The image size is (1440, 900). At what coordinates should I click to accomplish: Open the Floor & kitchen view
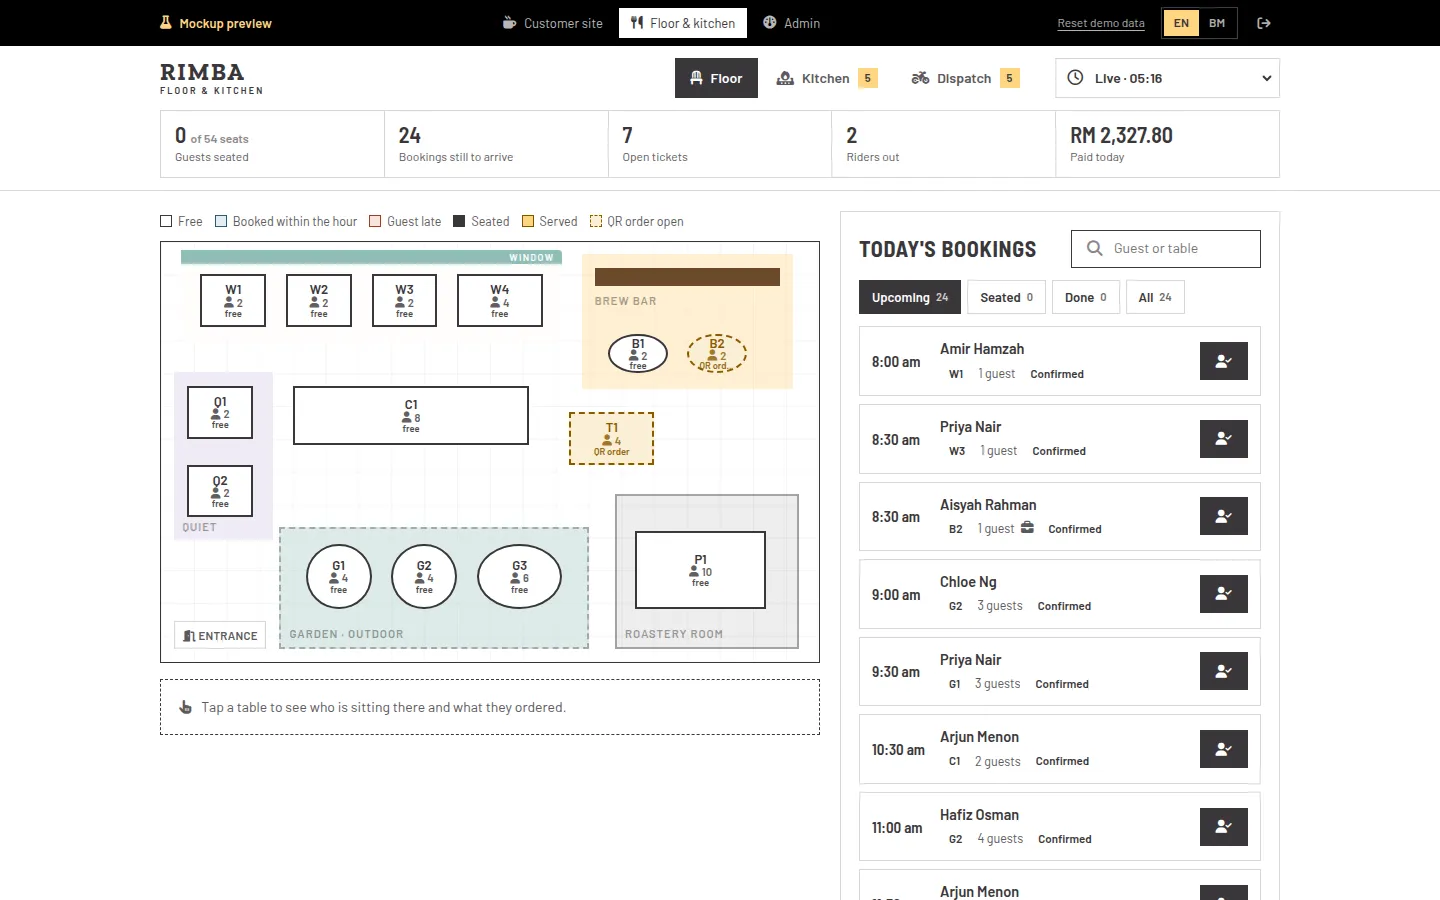pos(683,23)
